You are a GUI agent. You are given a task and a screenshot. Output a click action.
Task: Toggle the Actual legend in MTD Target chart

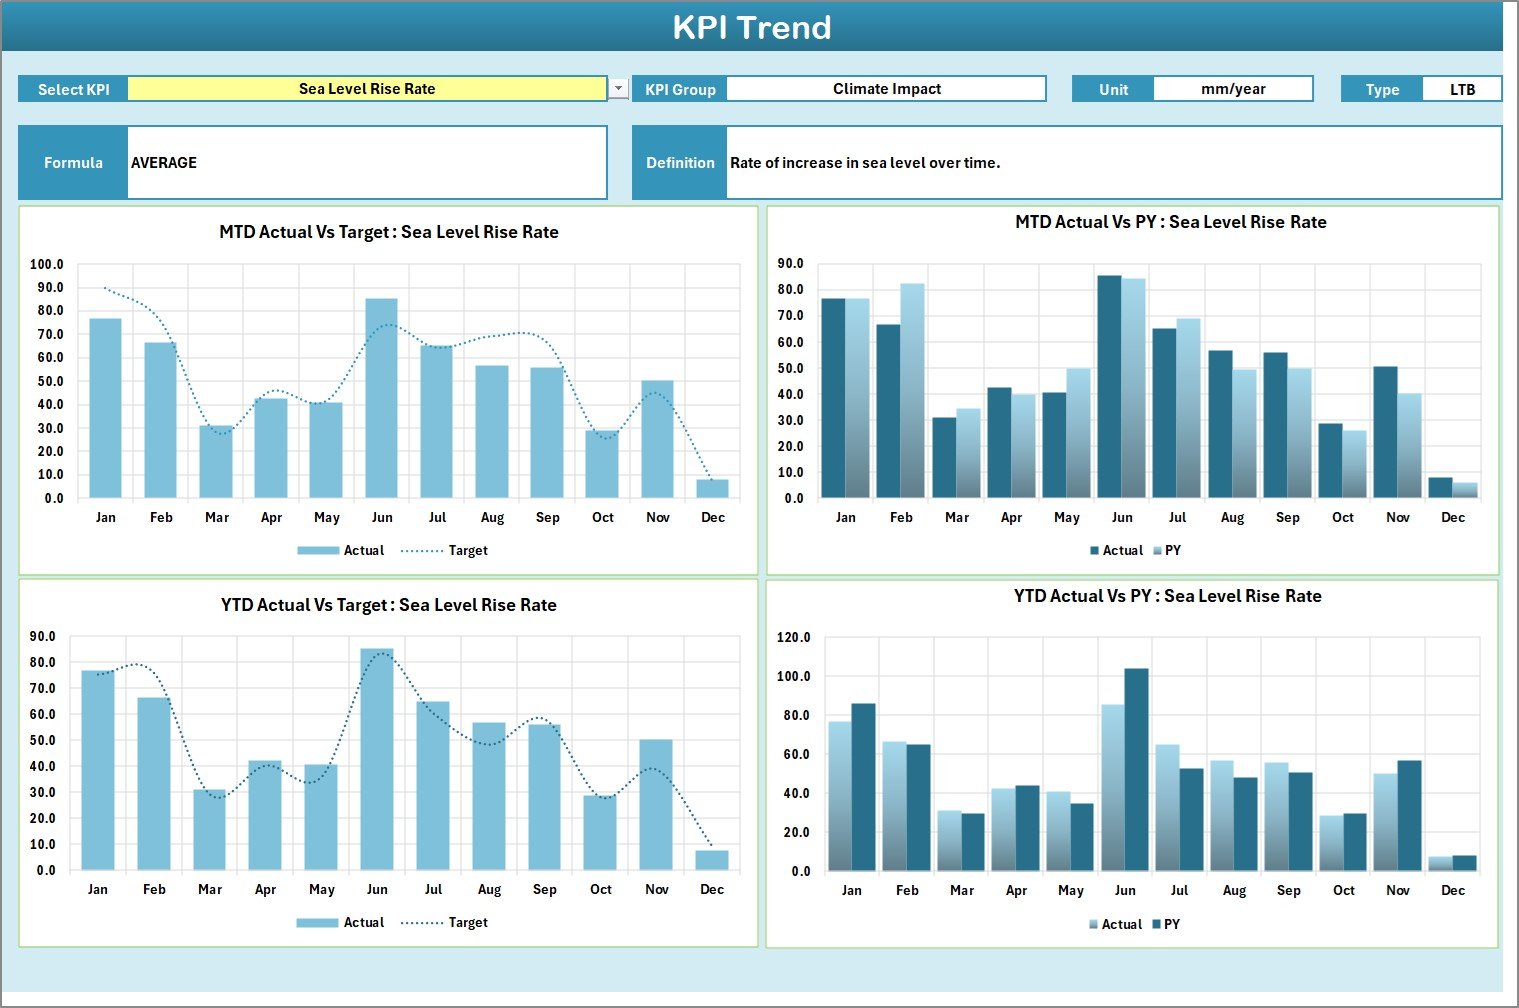340,550
